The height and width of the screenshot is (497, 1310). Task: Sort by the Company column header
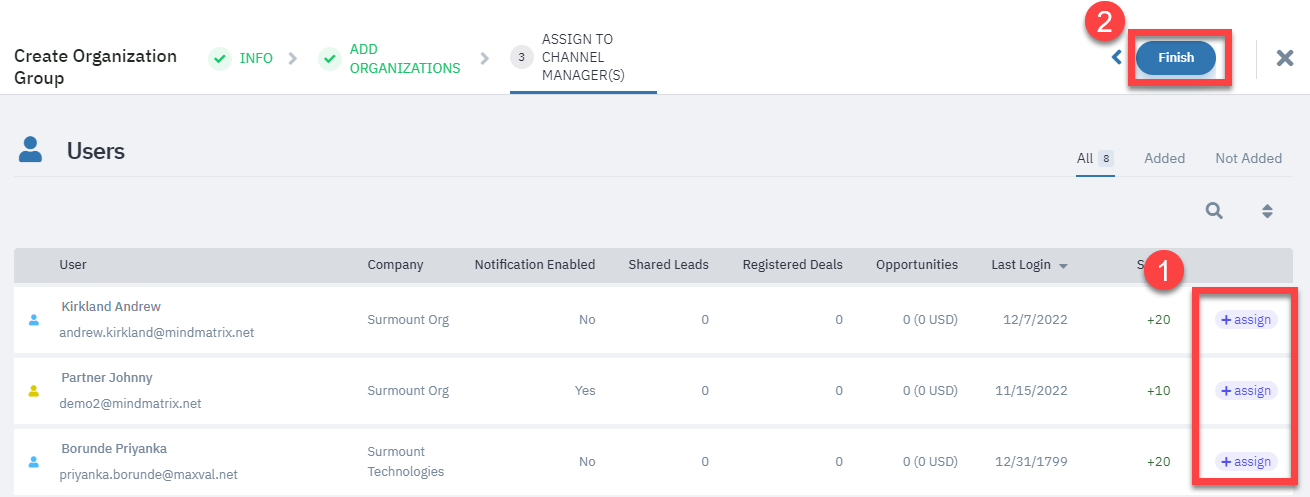click(395, 265)
